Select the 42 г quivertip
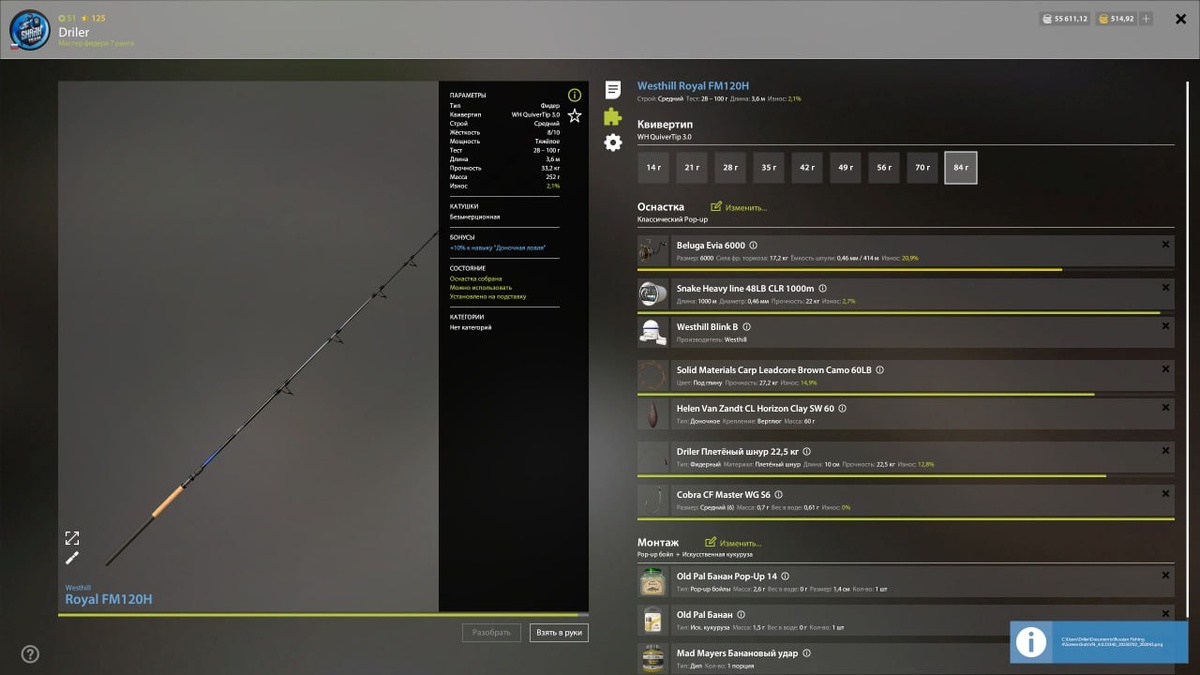 click(x=807, y=168)
